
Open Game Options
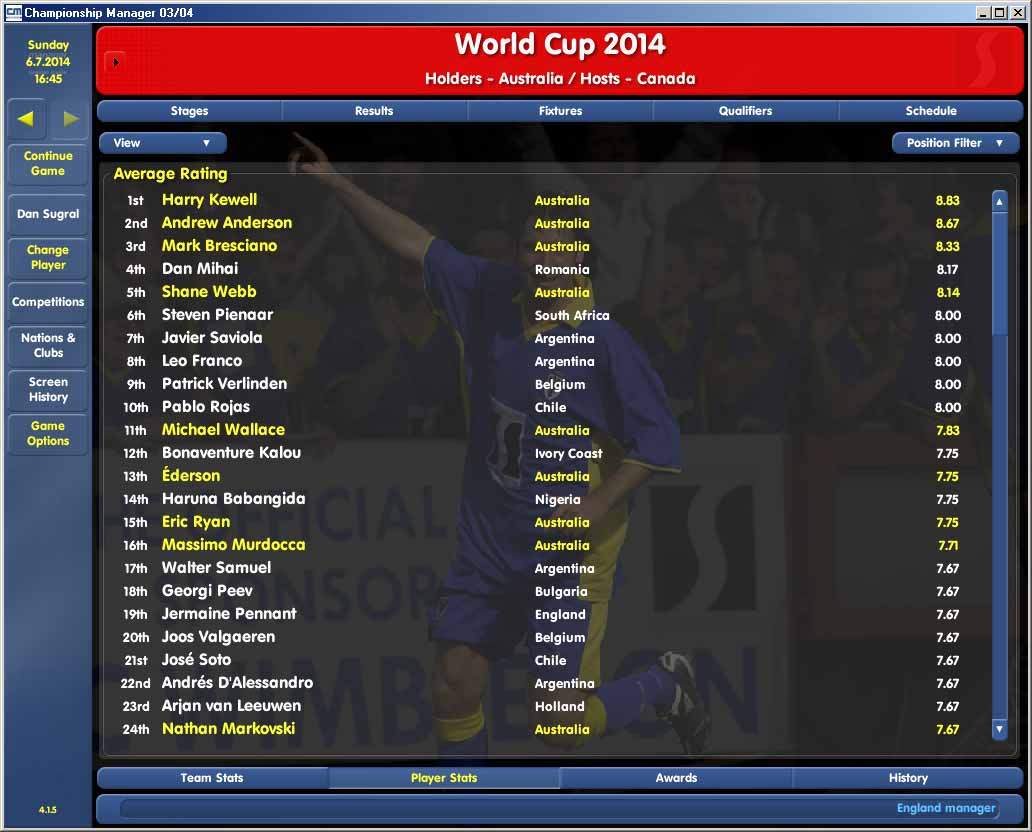pos(48,433)
